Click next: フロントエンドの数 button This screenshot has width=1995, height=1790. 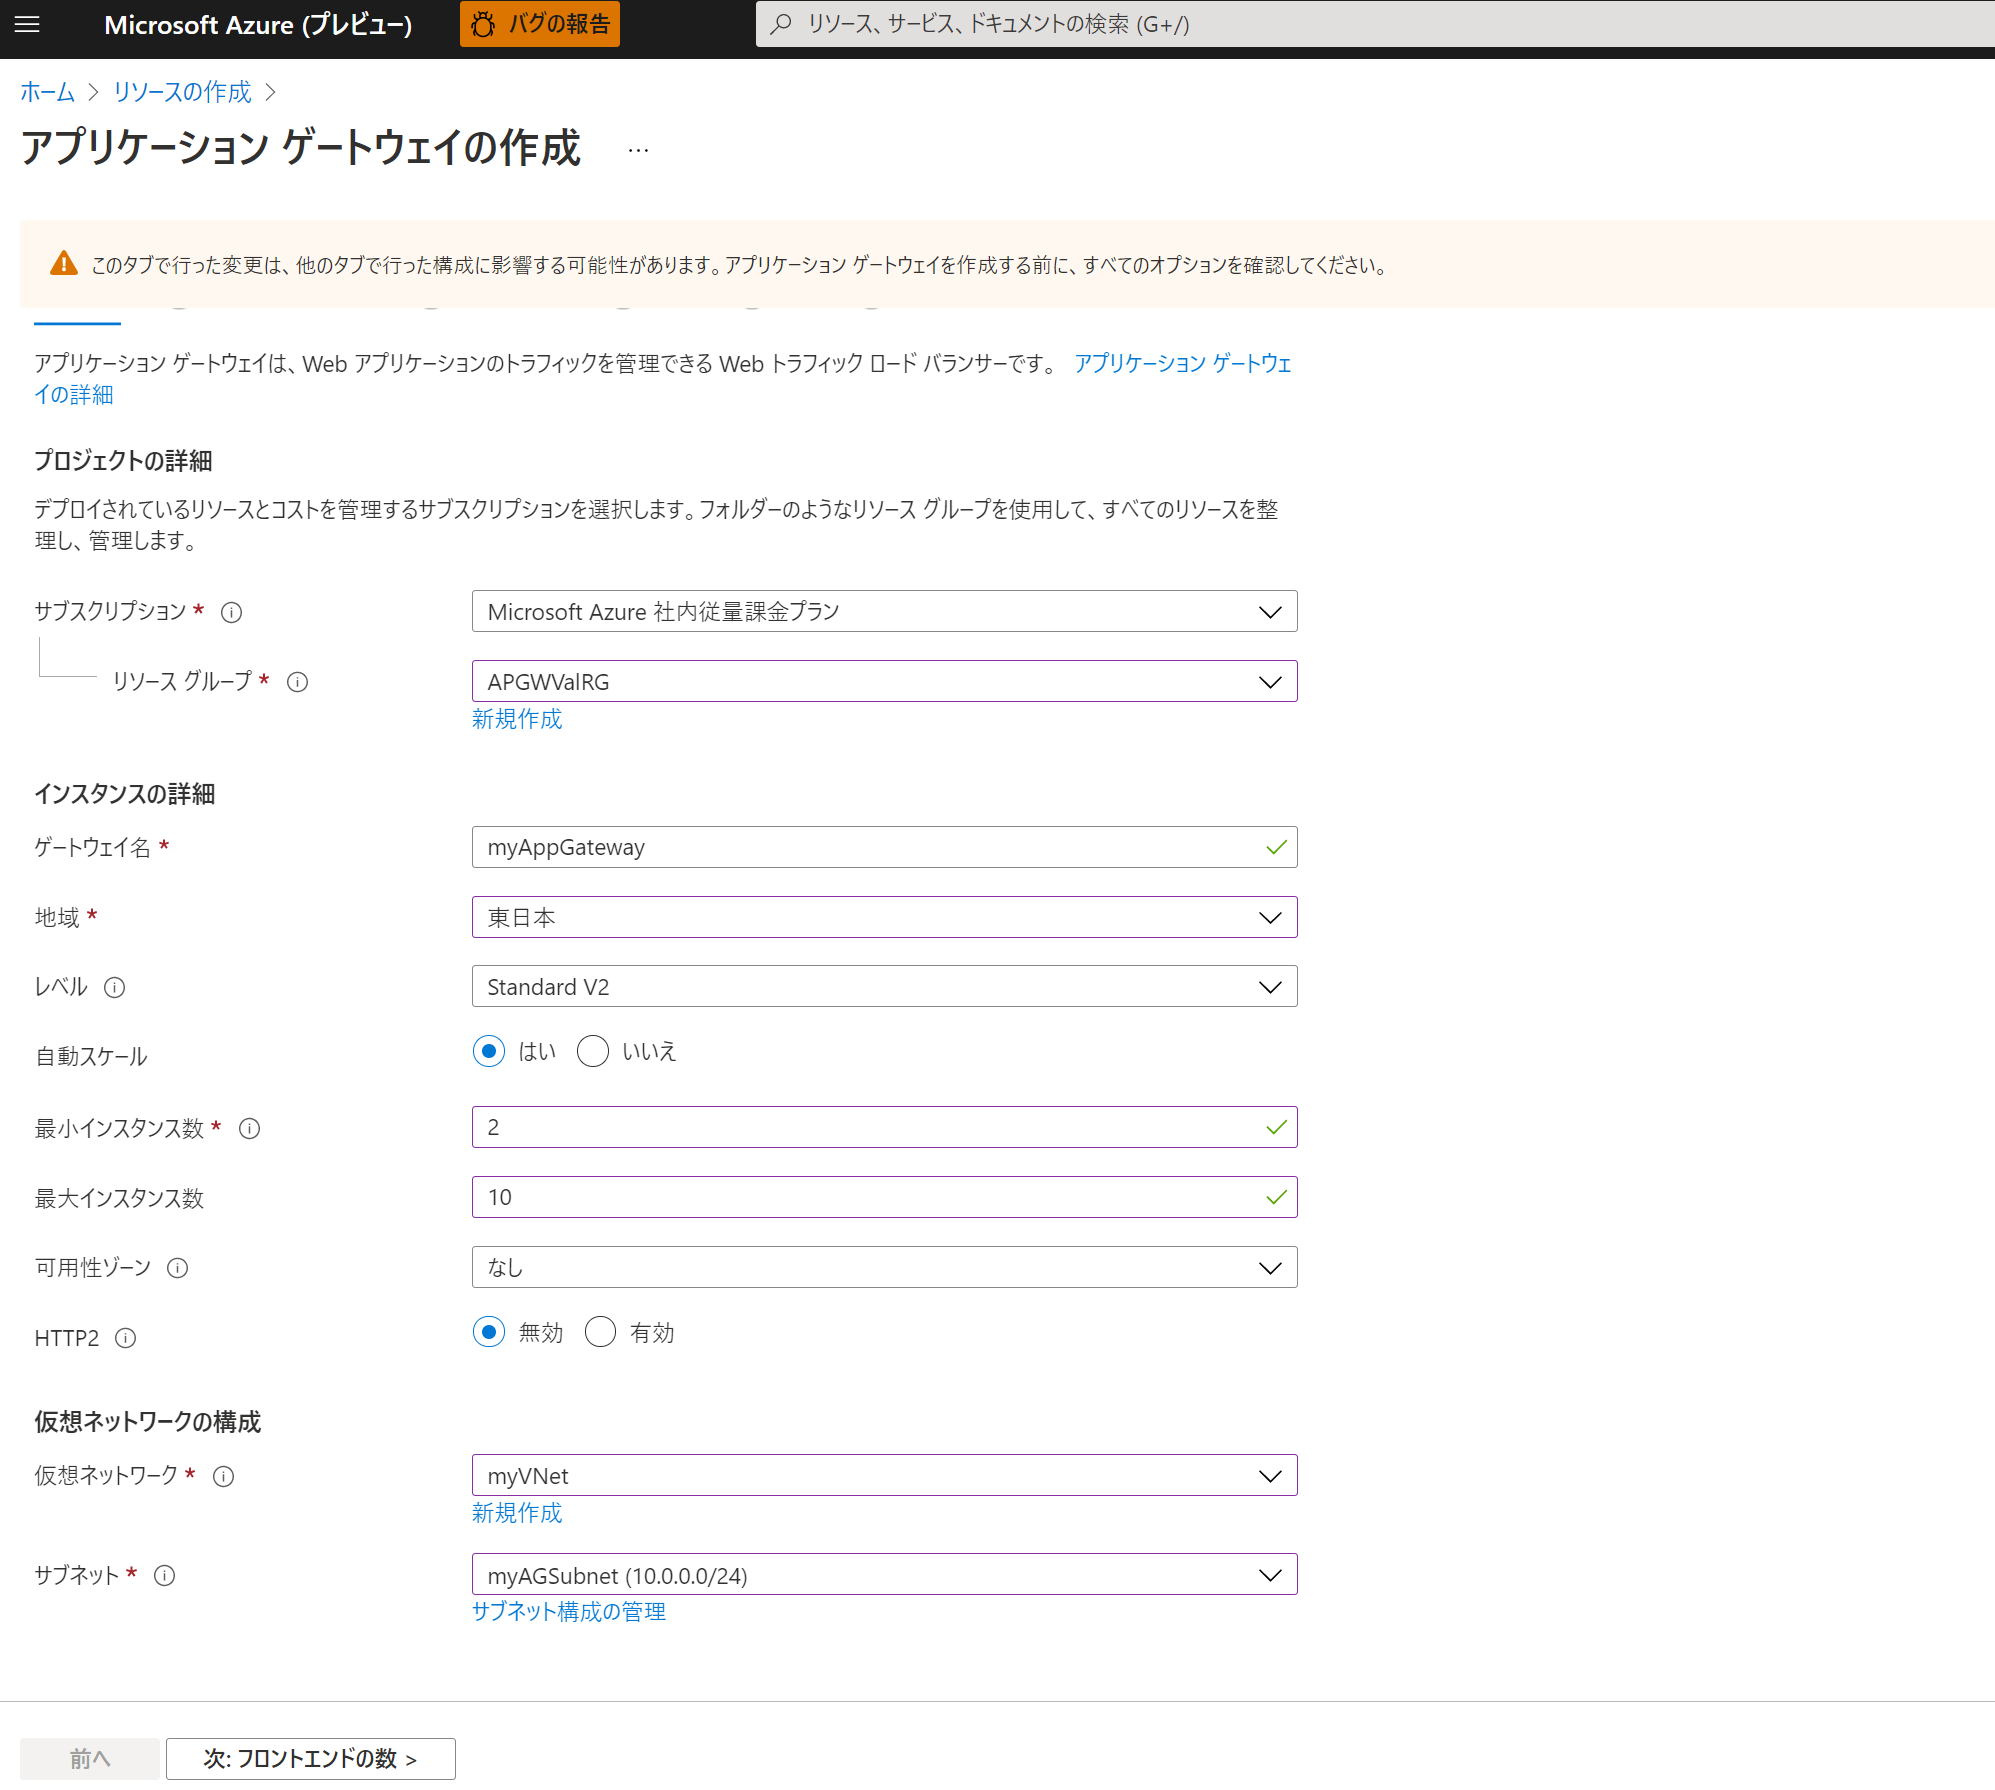(310, 1758)
